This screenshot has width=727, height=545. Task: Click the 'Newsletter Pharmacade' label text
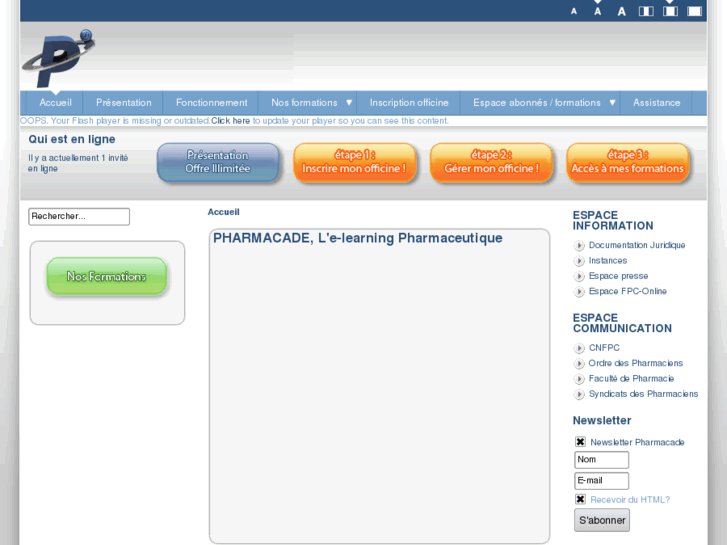pos(637,442)
